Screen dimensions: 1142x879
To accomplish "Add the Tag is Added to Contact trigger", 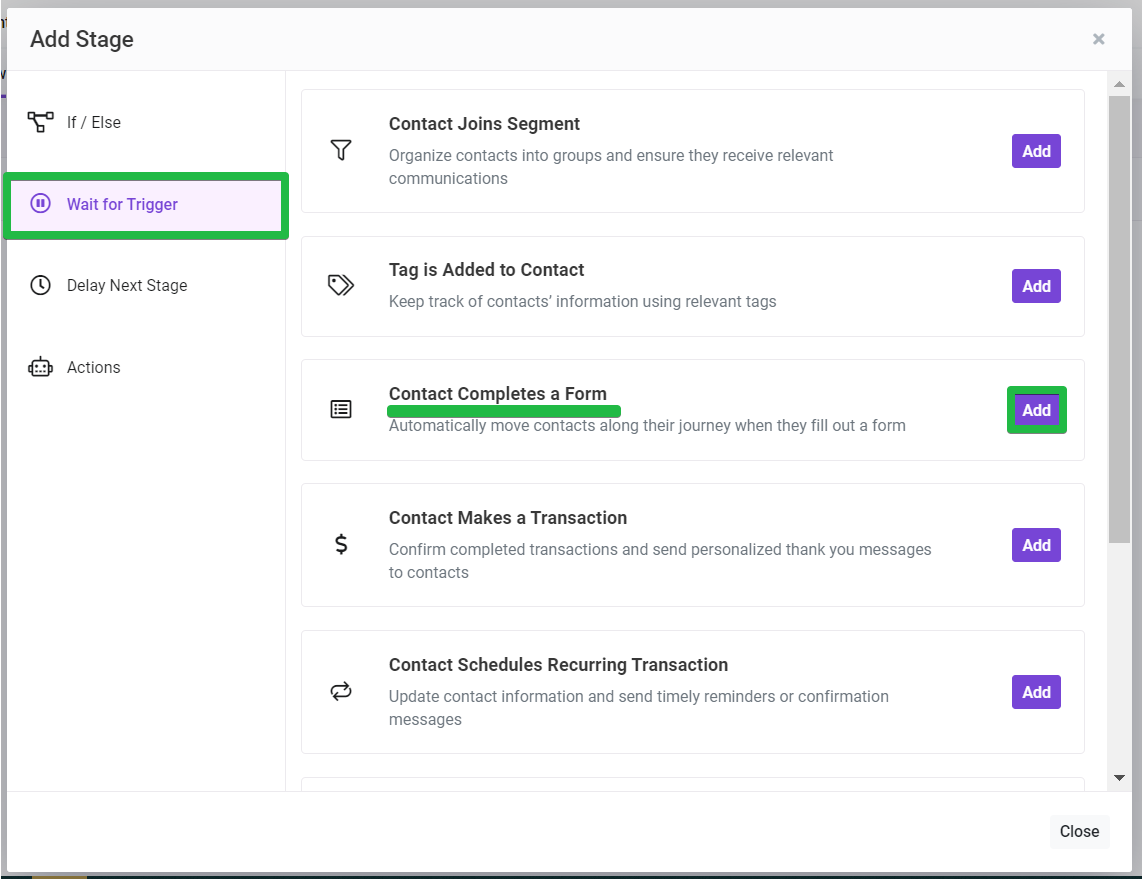I will point(1036,286).
